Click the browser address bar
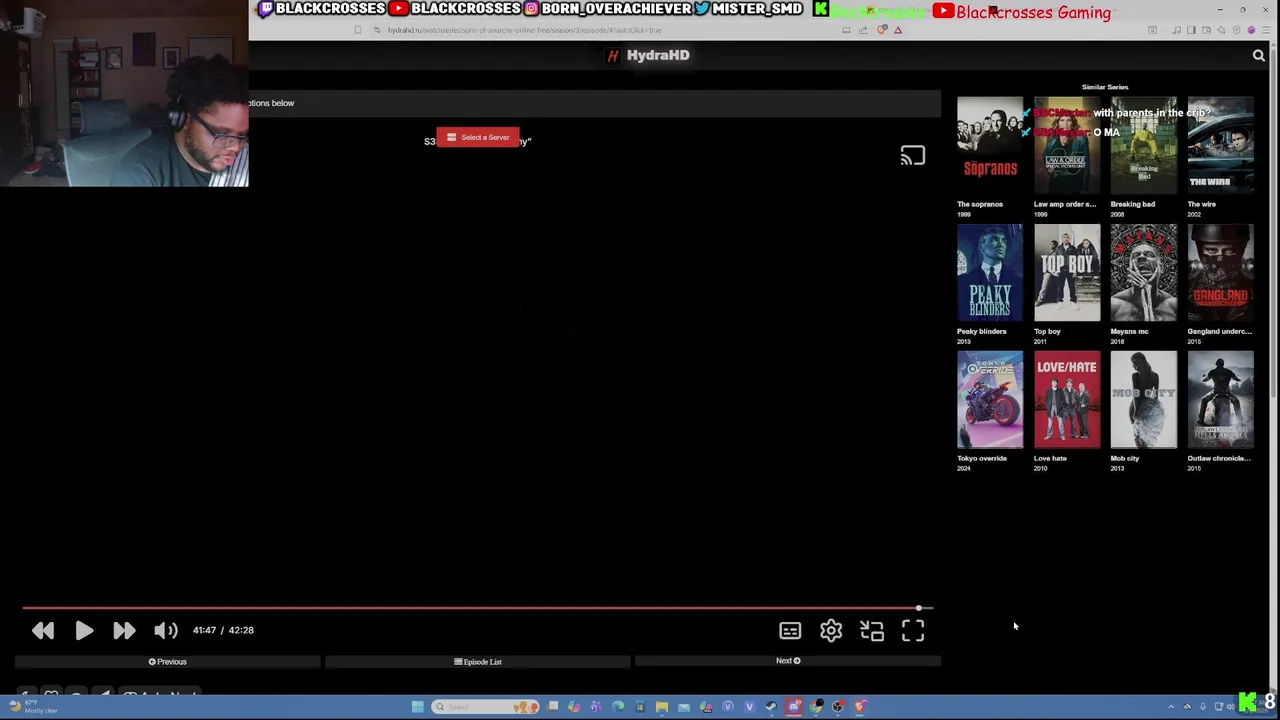This screenshot has width=1280, height=720. (610, 30)
